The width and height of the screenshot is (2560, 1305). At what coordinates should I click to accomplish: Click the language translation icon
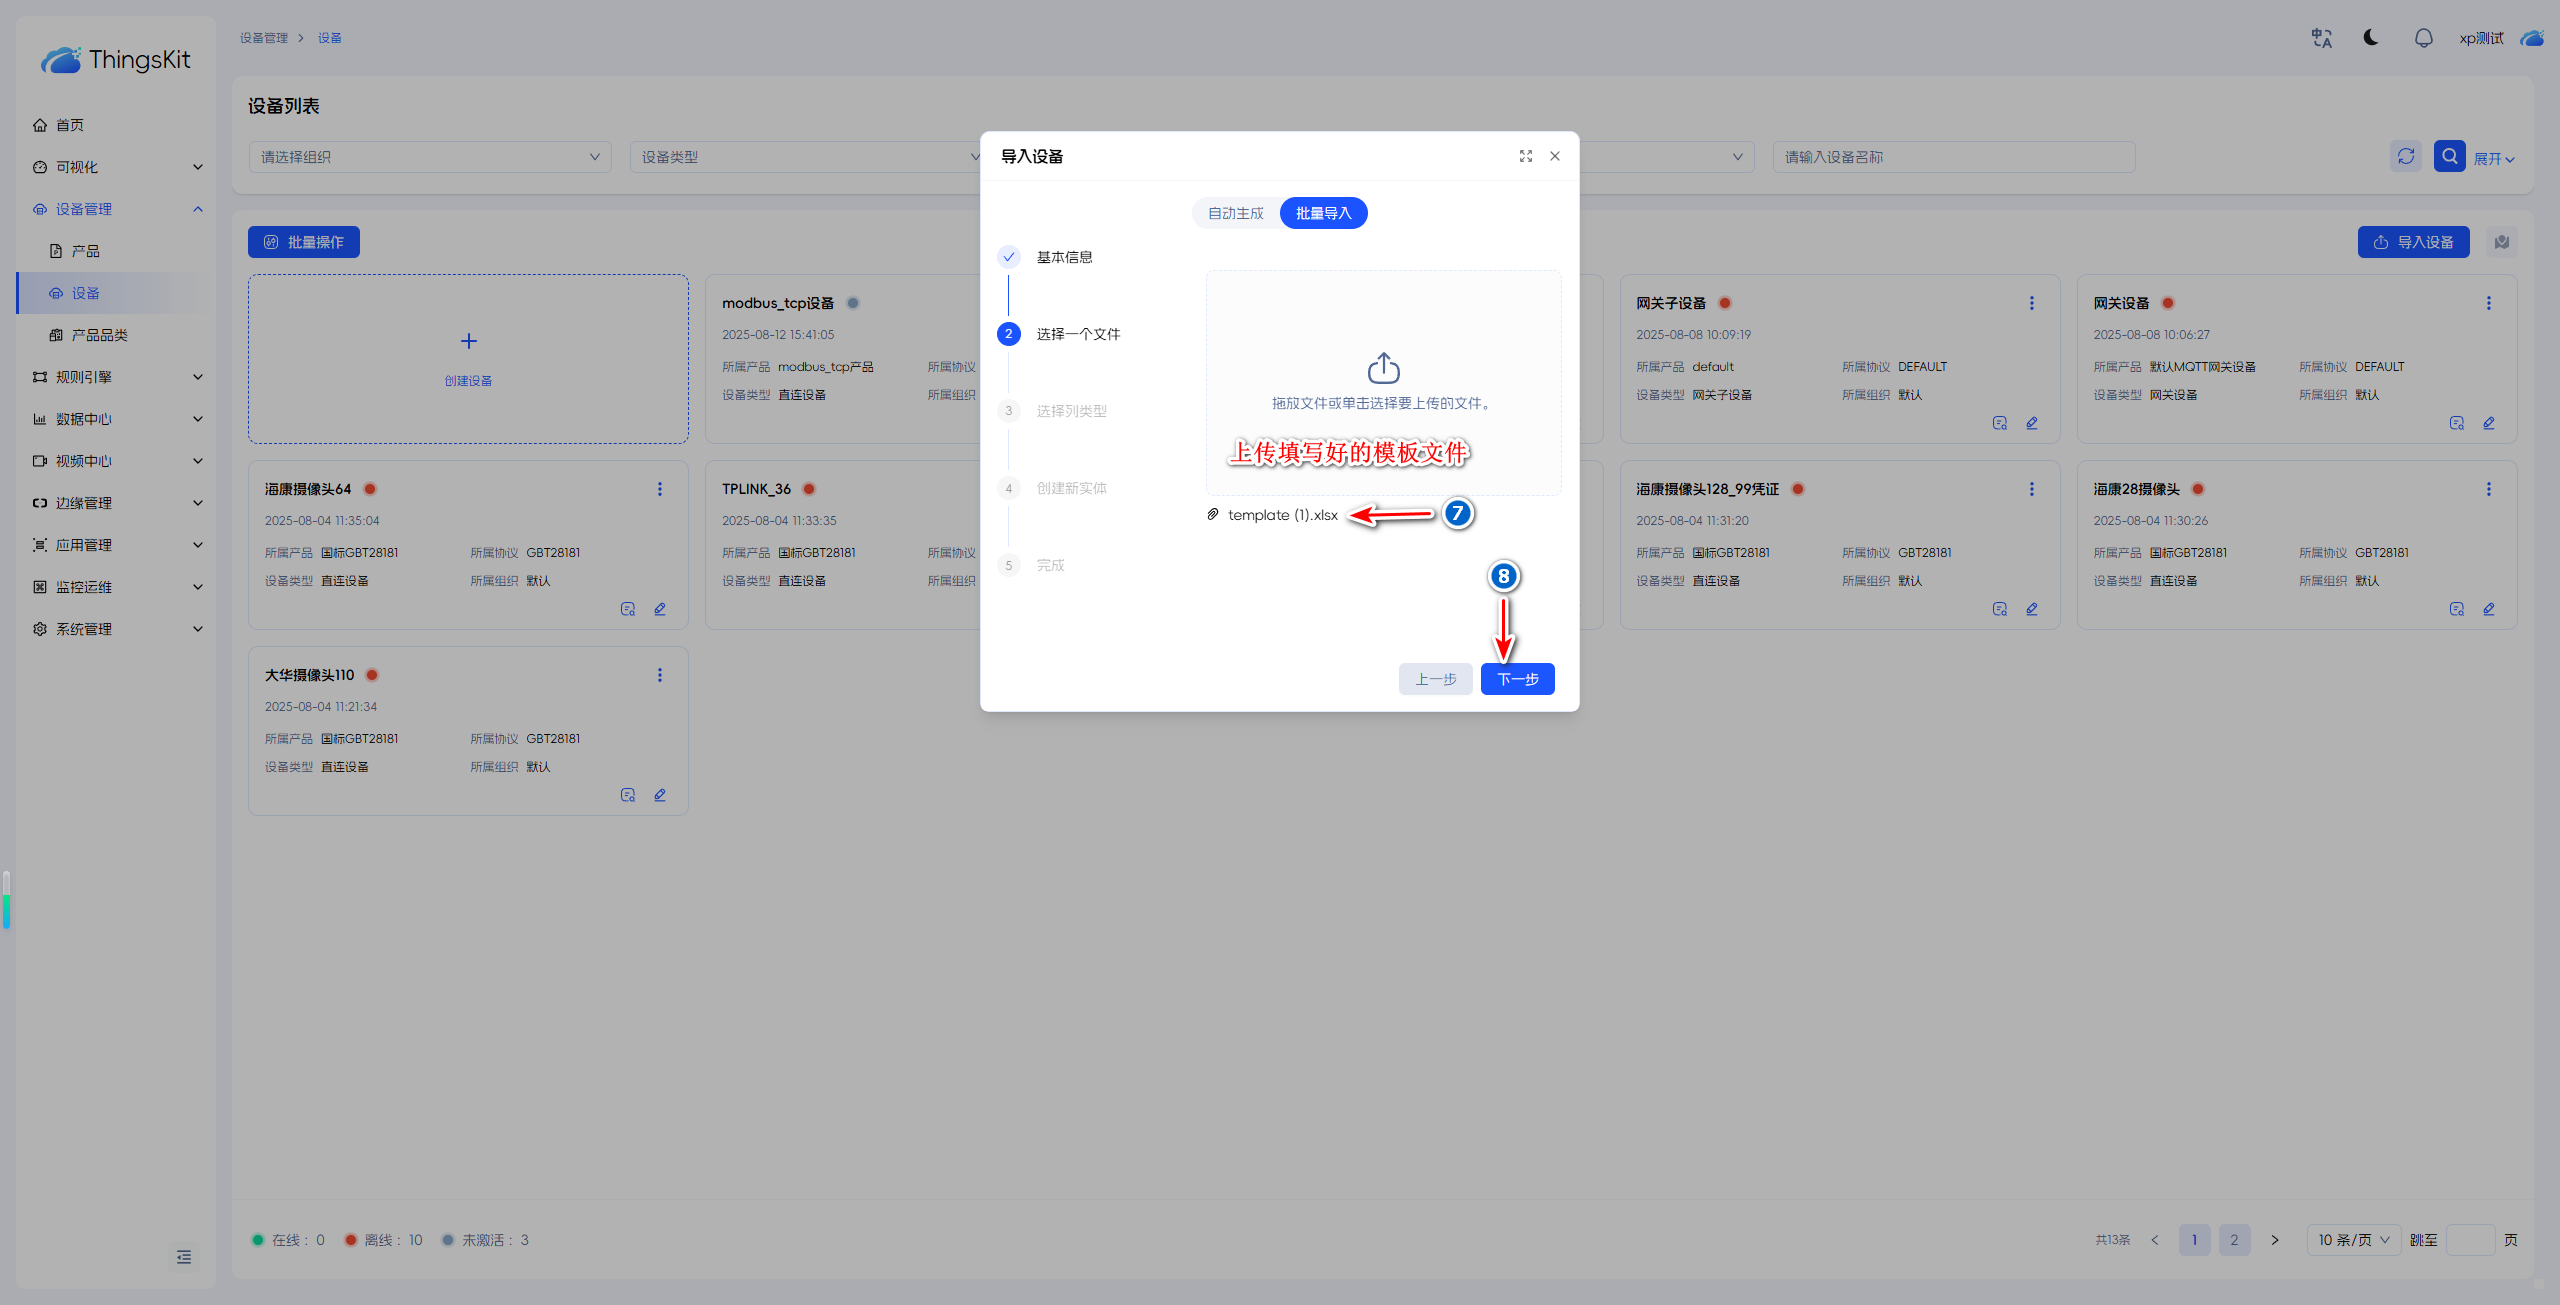(x=2321, y=38)
